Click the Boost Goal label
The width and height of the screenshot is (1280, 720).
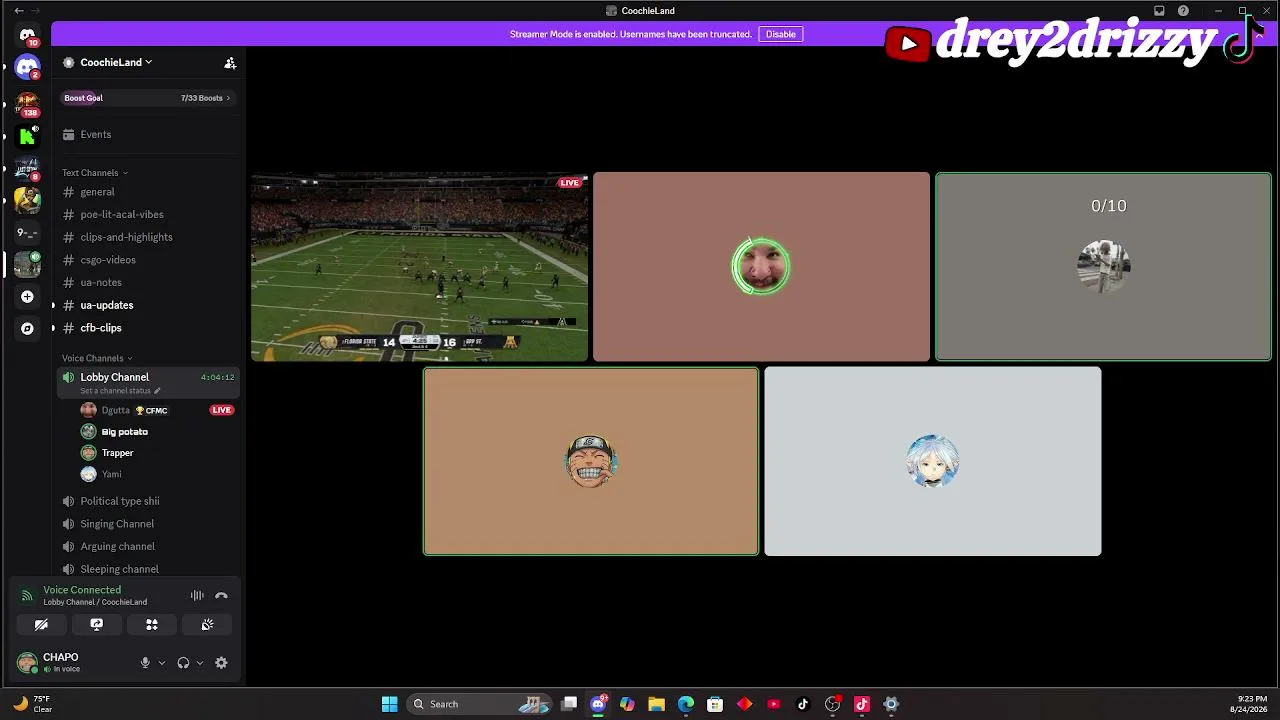tap(84, 98)
